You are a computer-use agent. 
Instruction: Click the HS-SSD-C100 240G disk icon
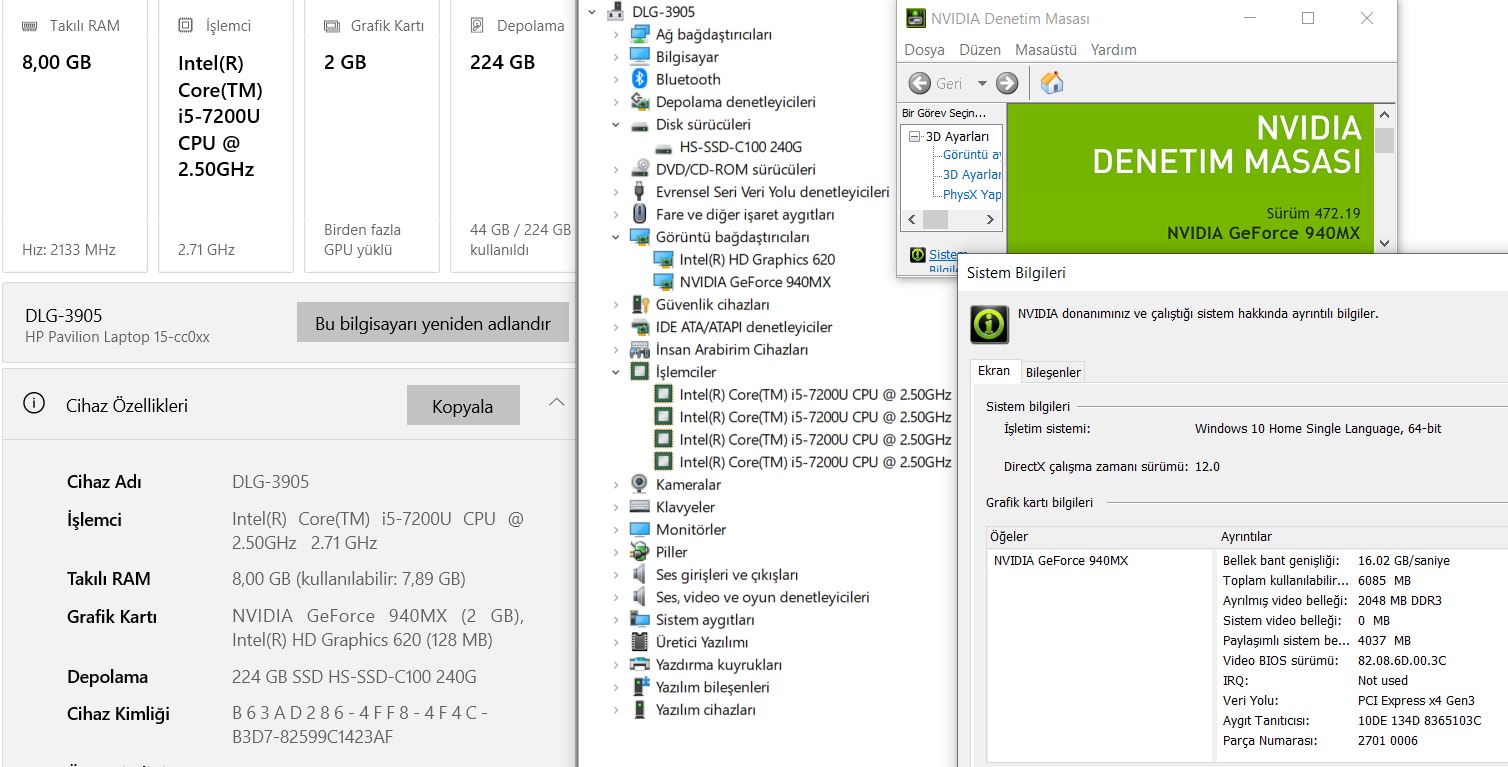[663, 147]
